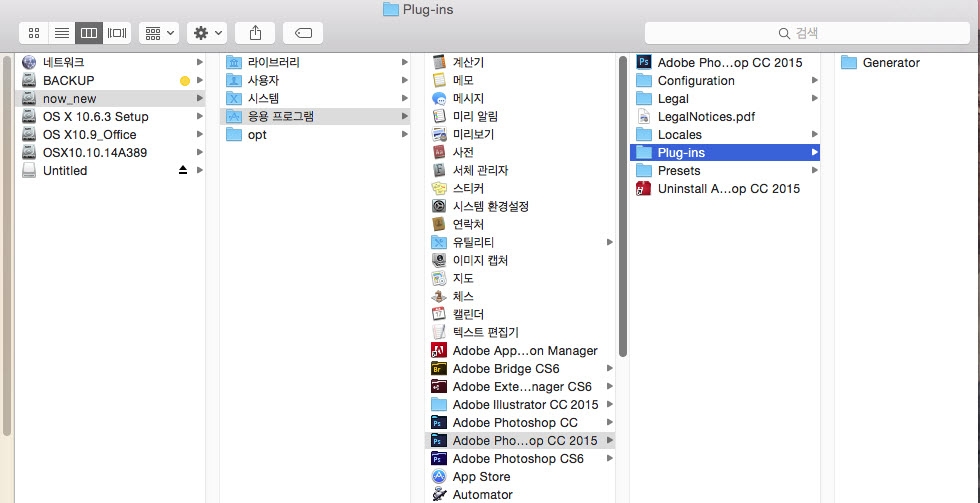Open the item arrangement dropdown
The height and width of the screenshot is (503, 980).
click(x=159, y=33)
